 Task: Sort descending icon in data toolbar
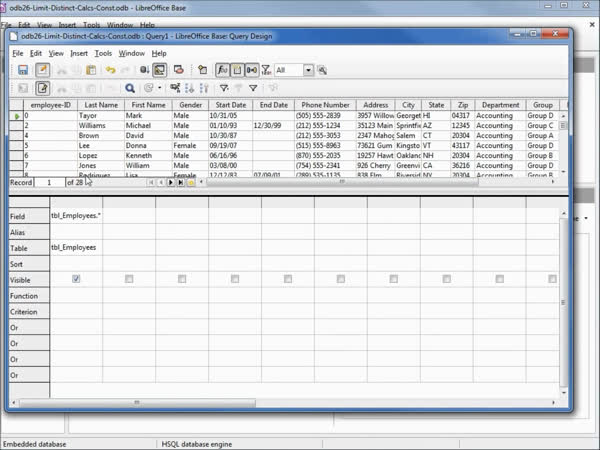pos(204,88)
